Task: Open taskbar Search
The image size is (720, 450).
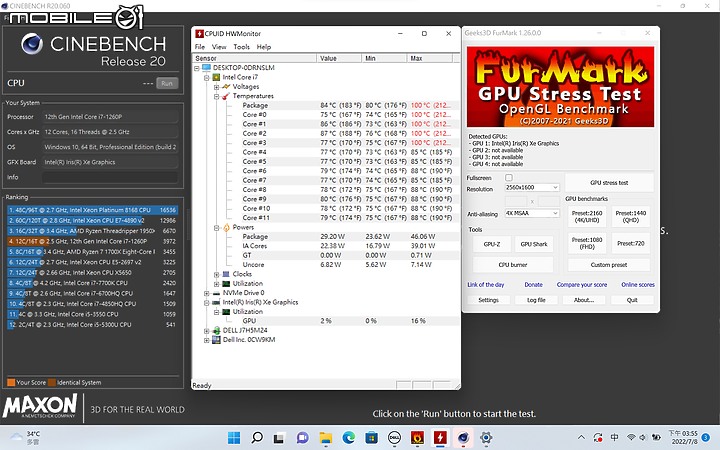Action: (257, 438)
